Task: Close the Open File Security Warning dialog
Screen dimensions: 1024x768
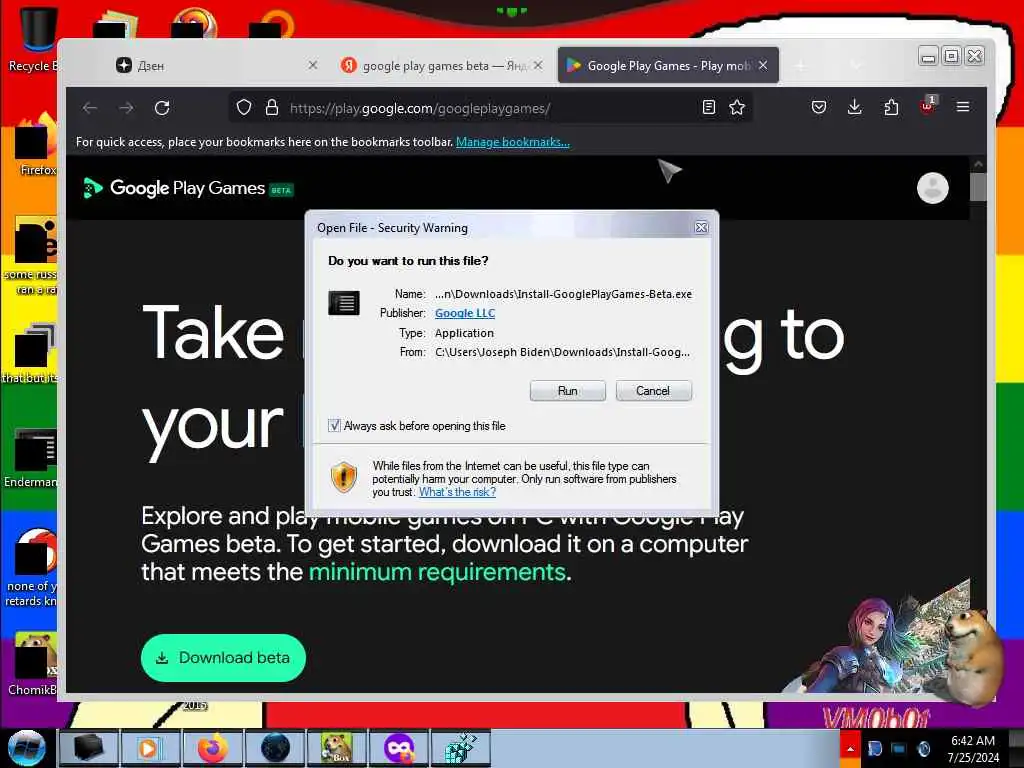Action: [x=701, y=227]
